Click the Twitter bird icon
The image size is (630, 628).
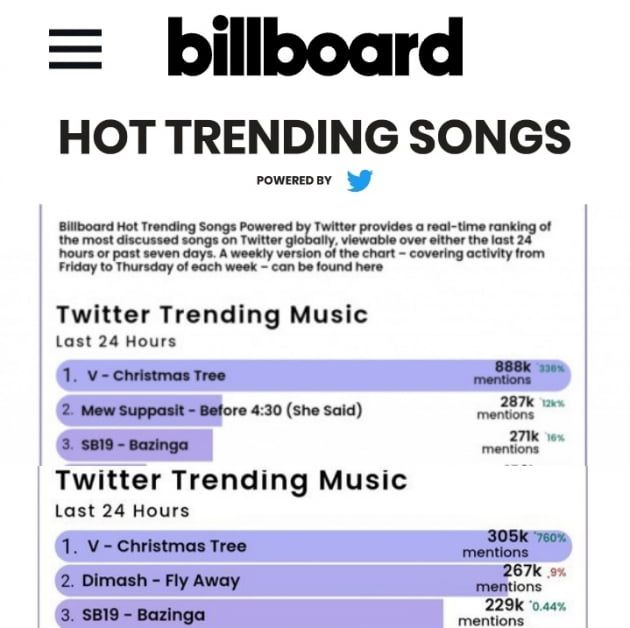359,181
